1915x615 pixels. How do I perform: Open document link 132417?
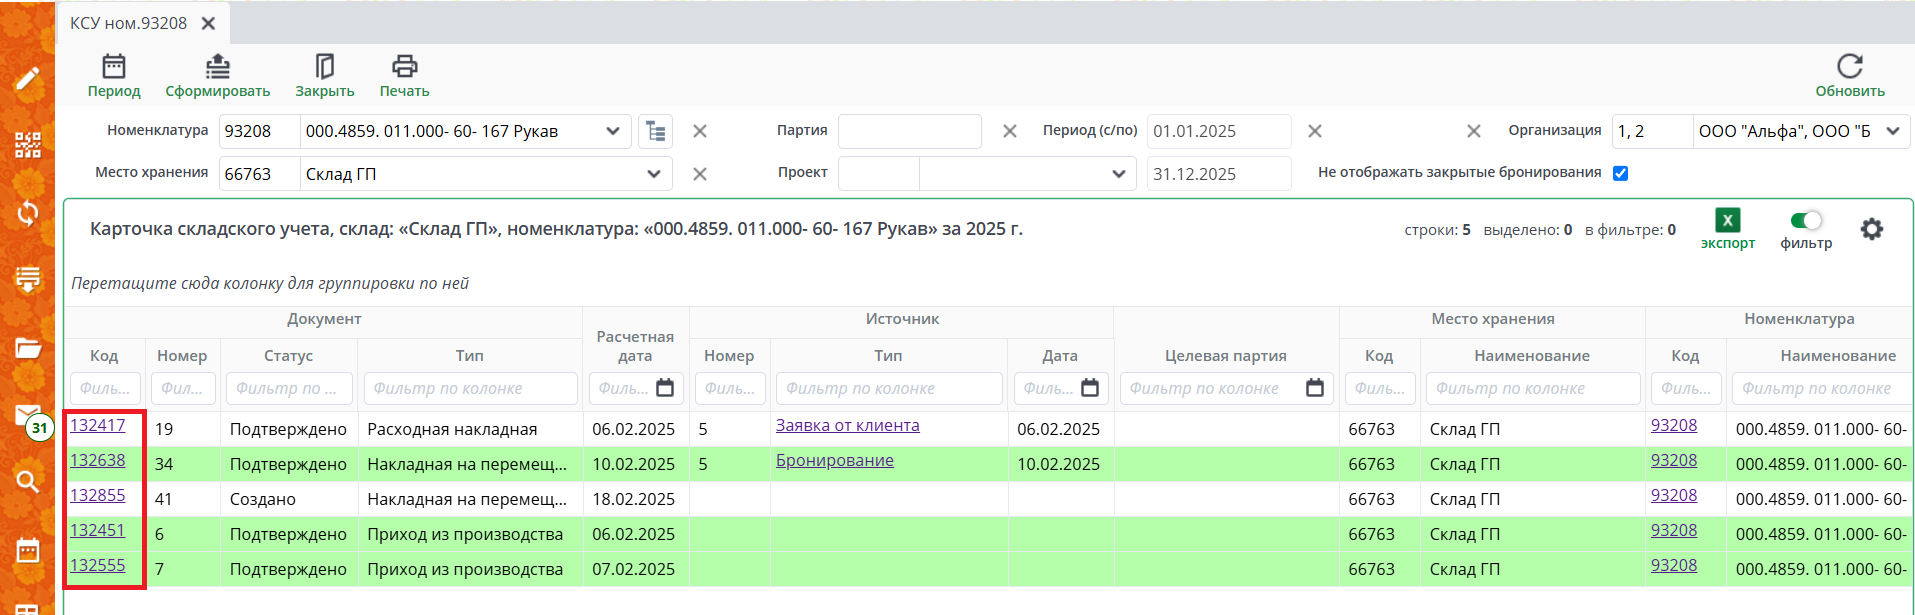98,425
